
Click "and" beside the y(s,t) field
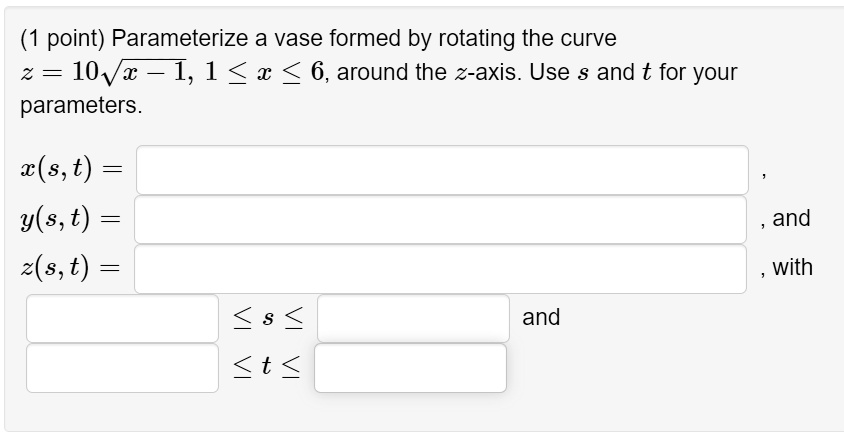[x=791, y=218]
